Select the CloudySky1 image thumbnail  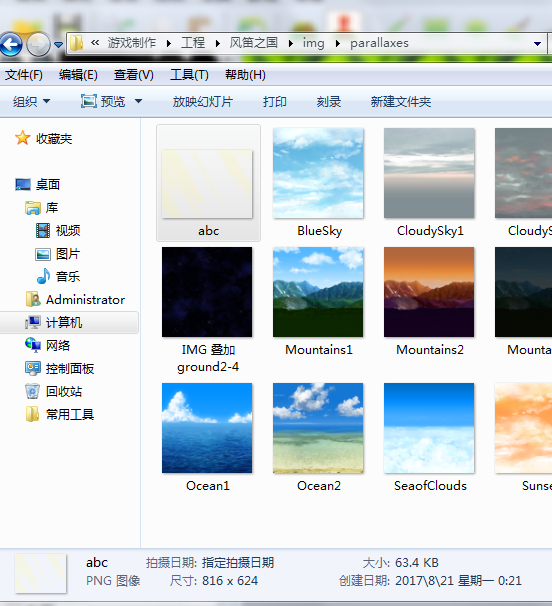pos(429,173)
